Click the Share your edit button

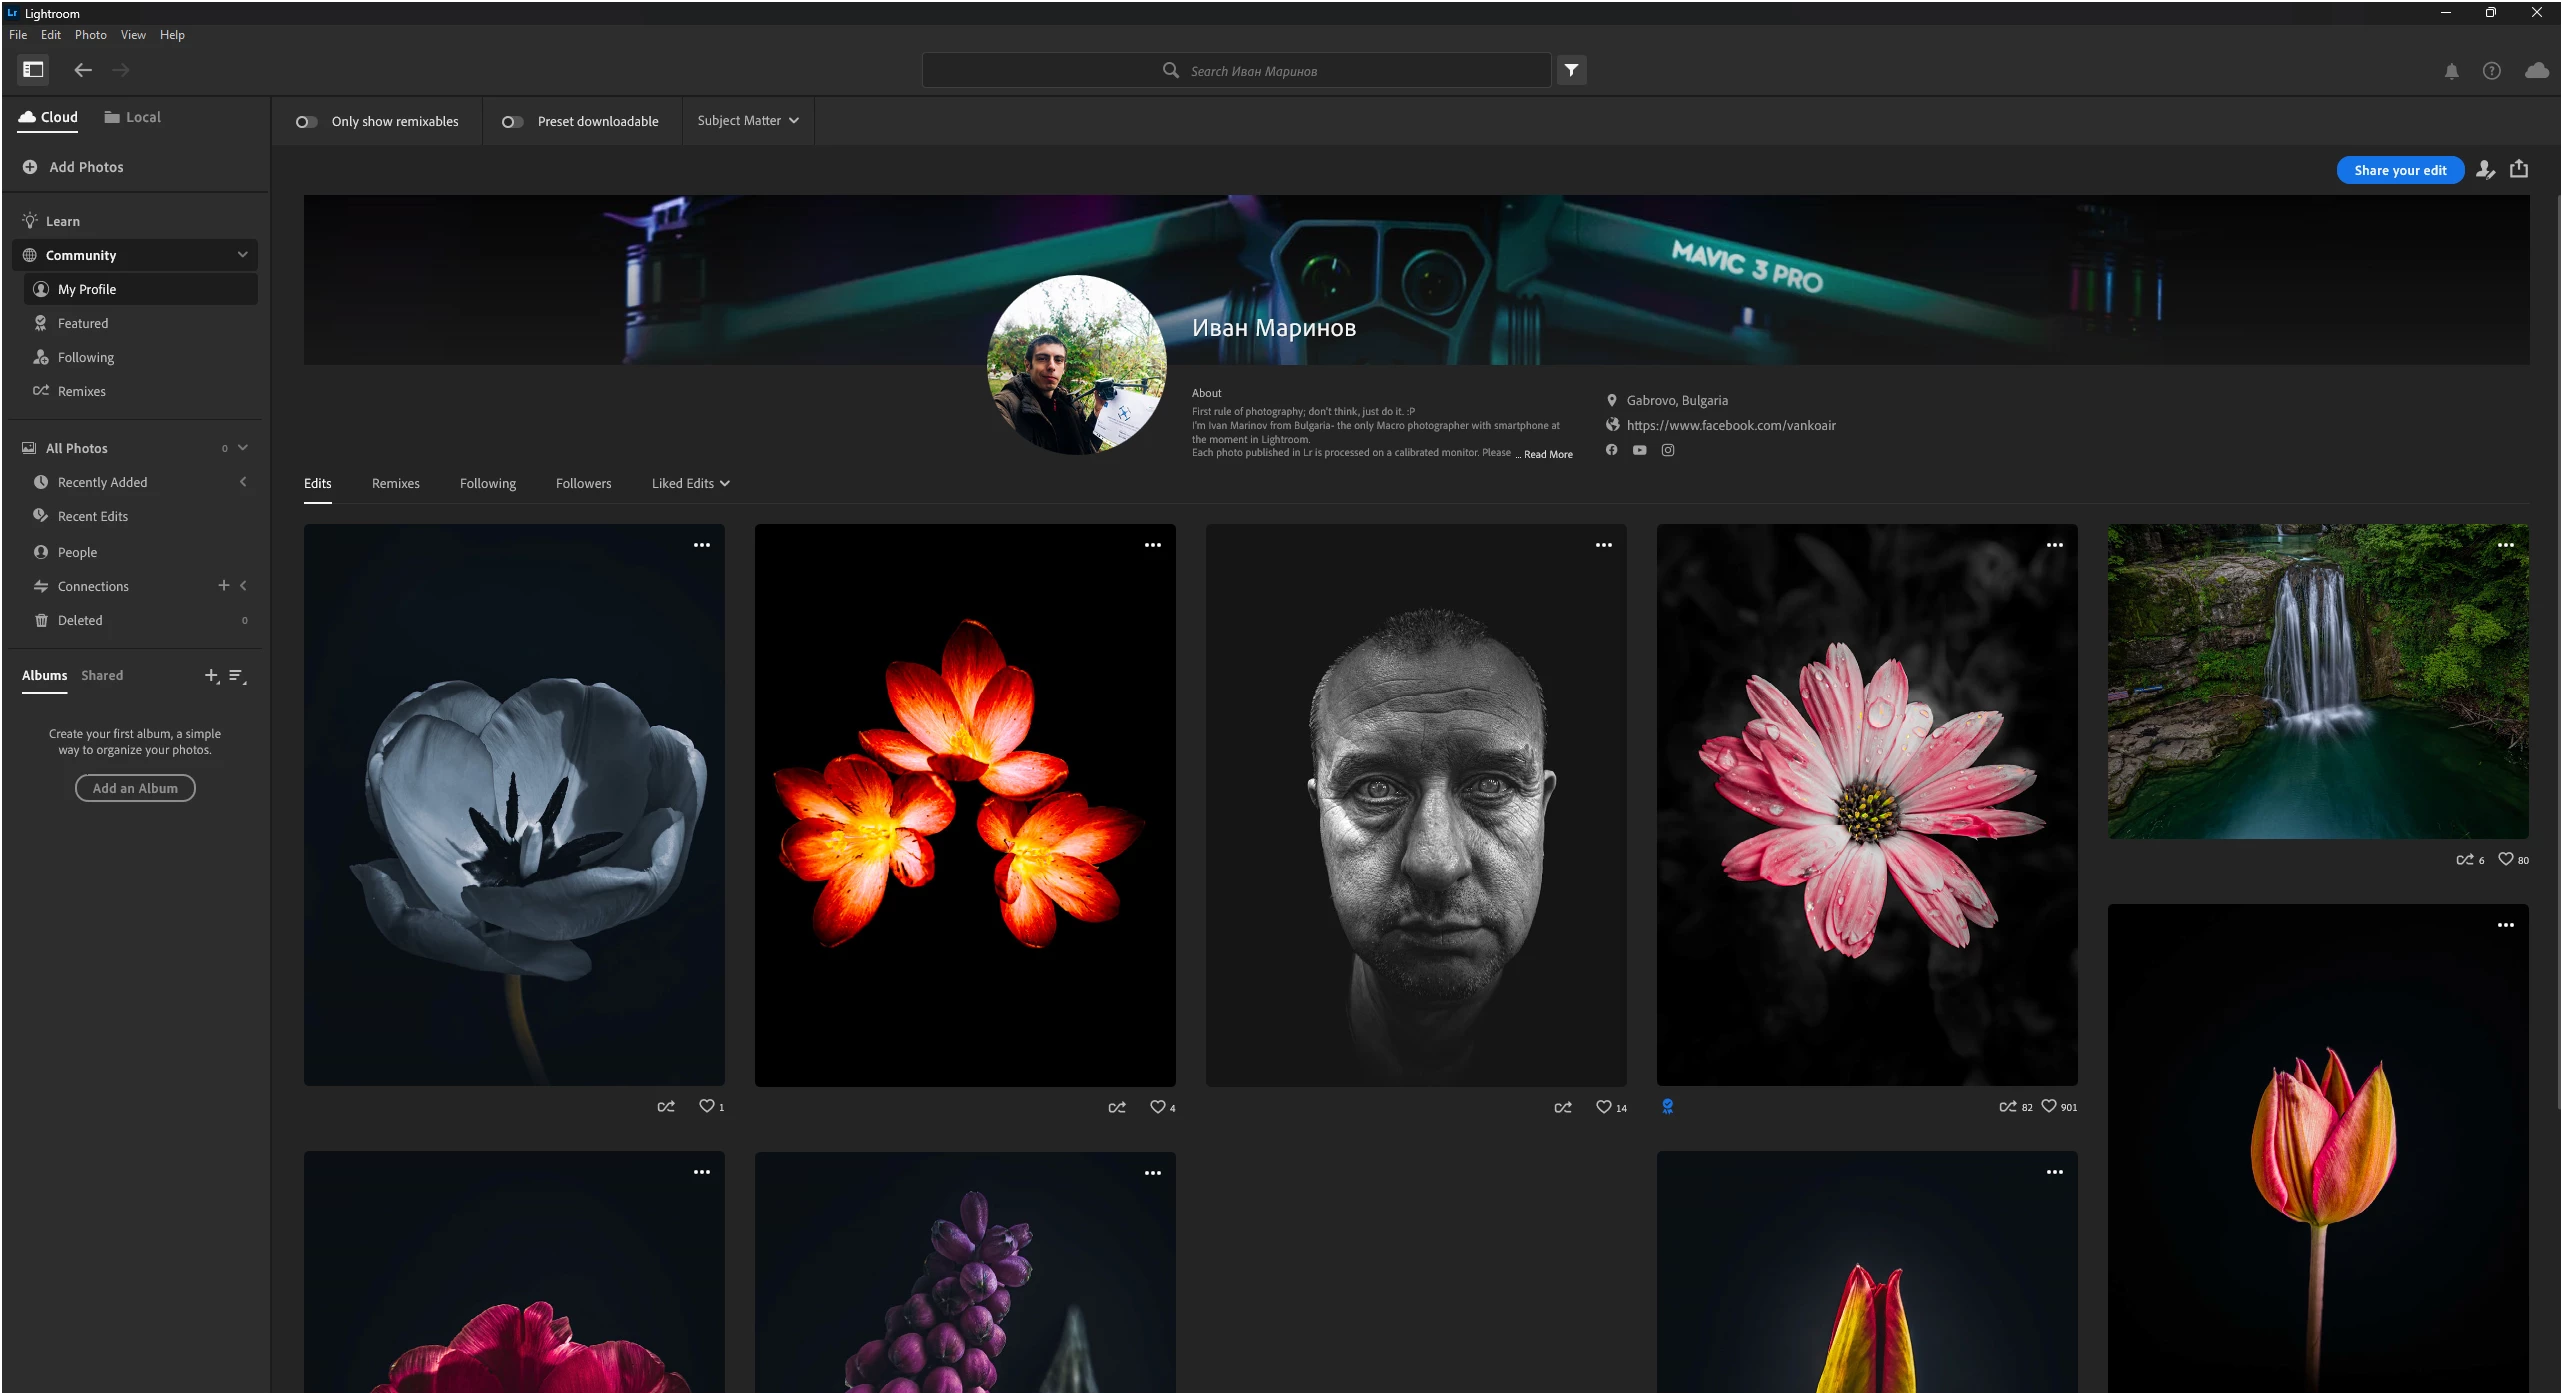tap(2399, 170)
